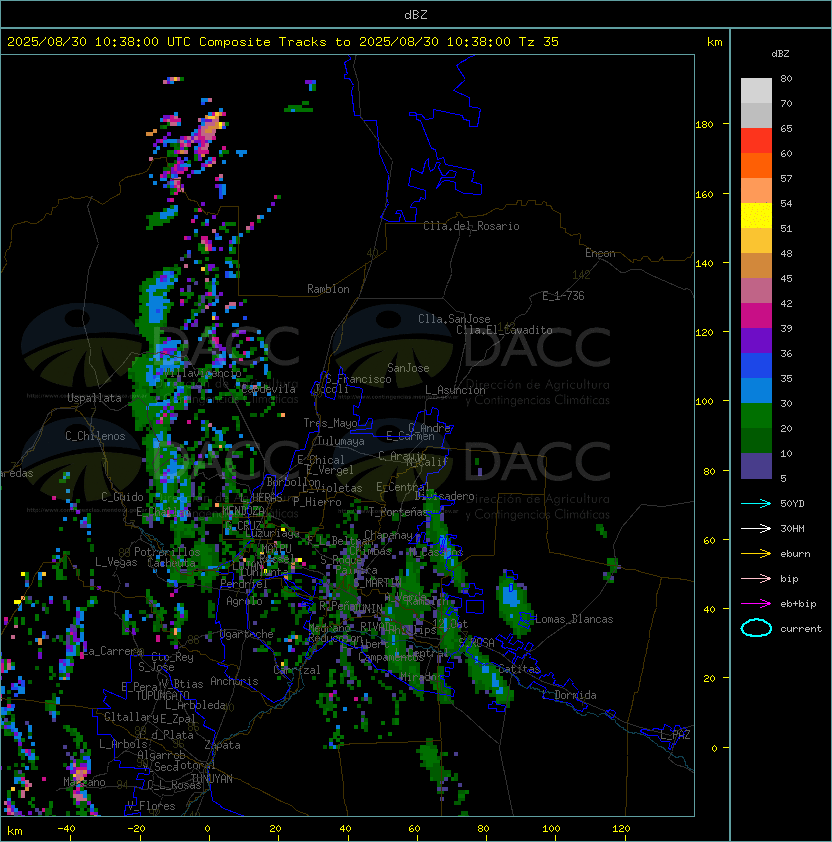Click the E_1-736 label
Viewport: 832px width, 842px height.
[563, 296]
